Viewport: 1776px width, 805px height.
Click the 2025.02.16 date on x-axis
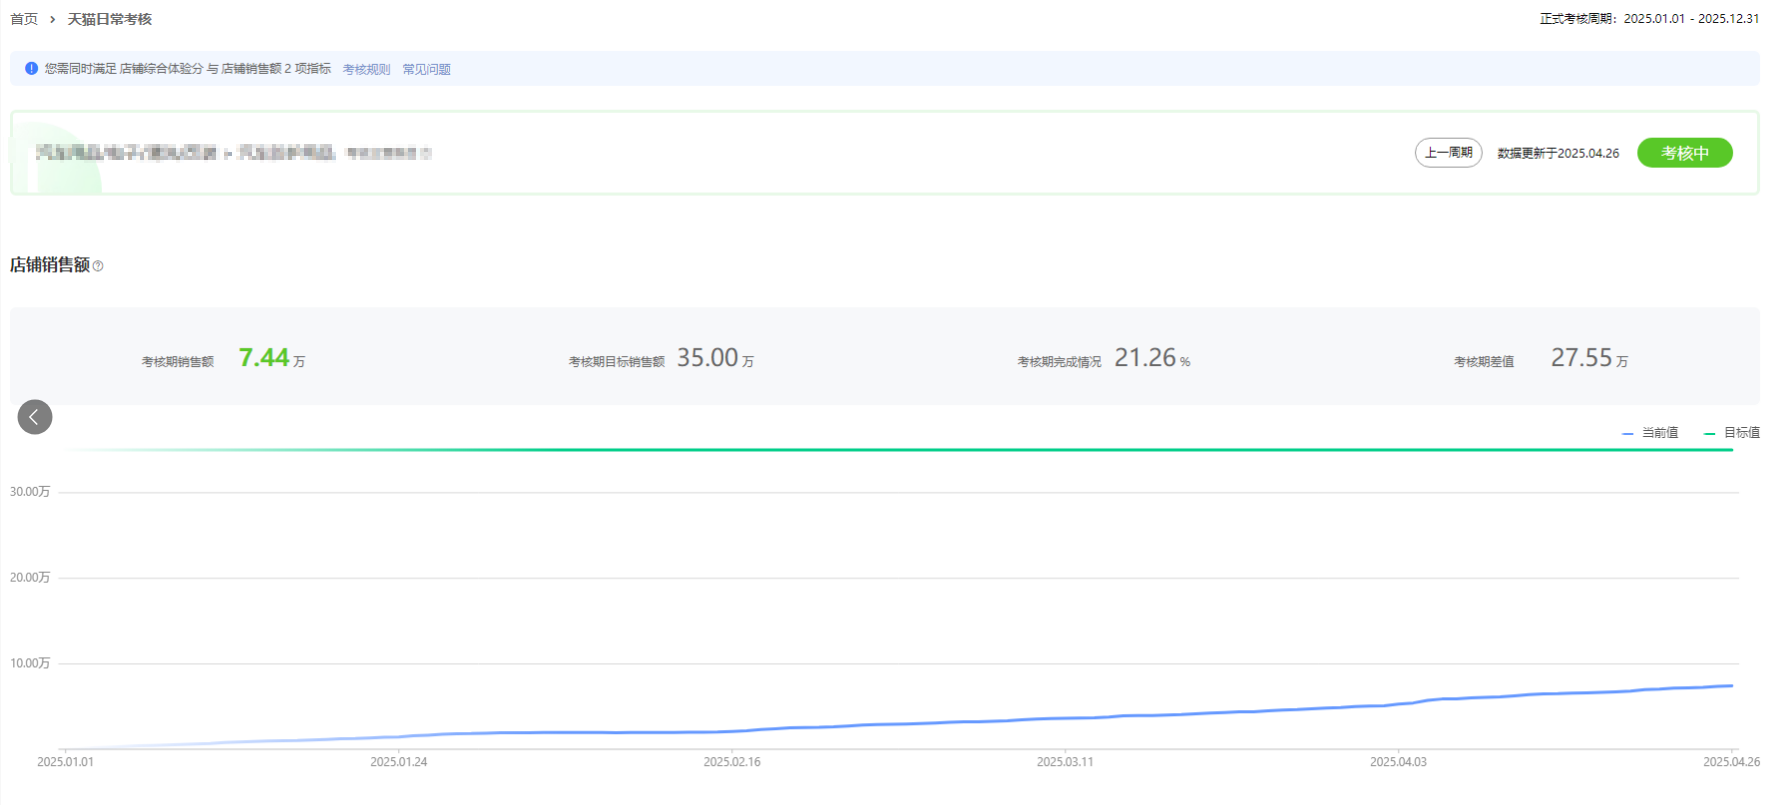point(732,762)
